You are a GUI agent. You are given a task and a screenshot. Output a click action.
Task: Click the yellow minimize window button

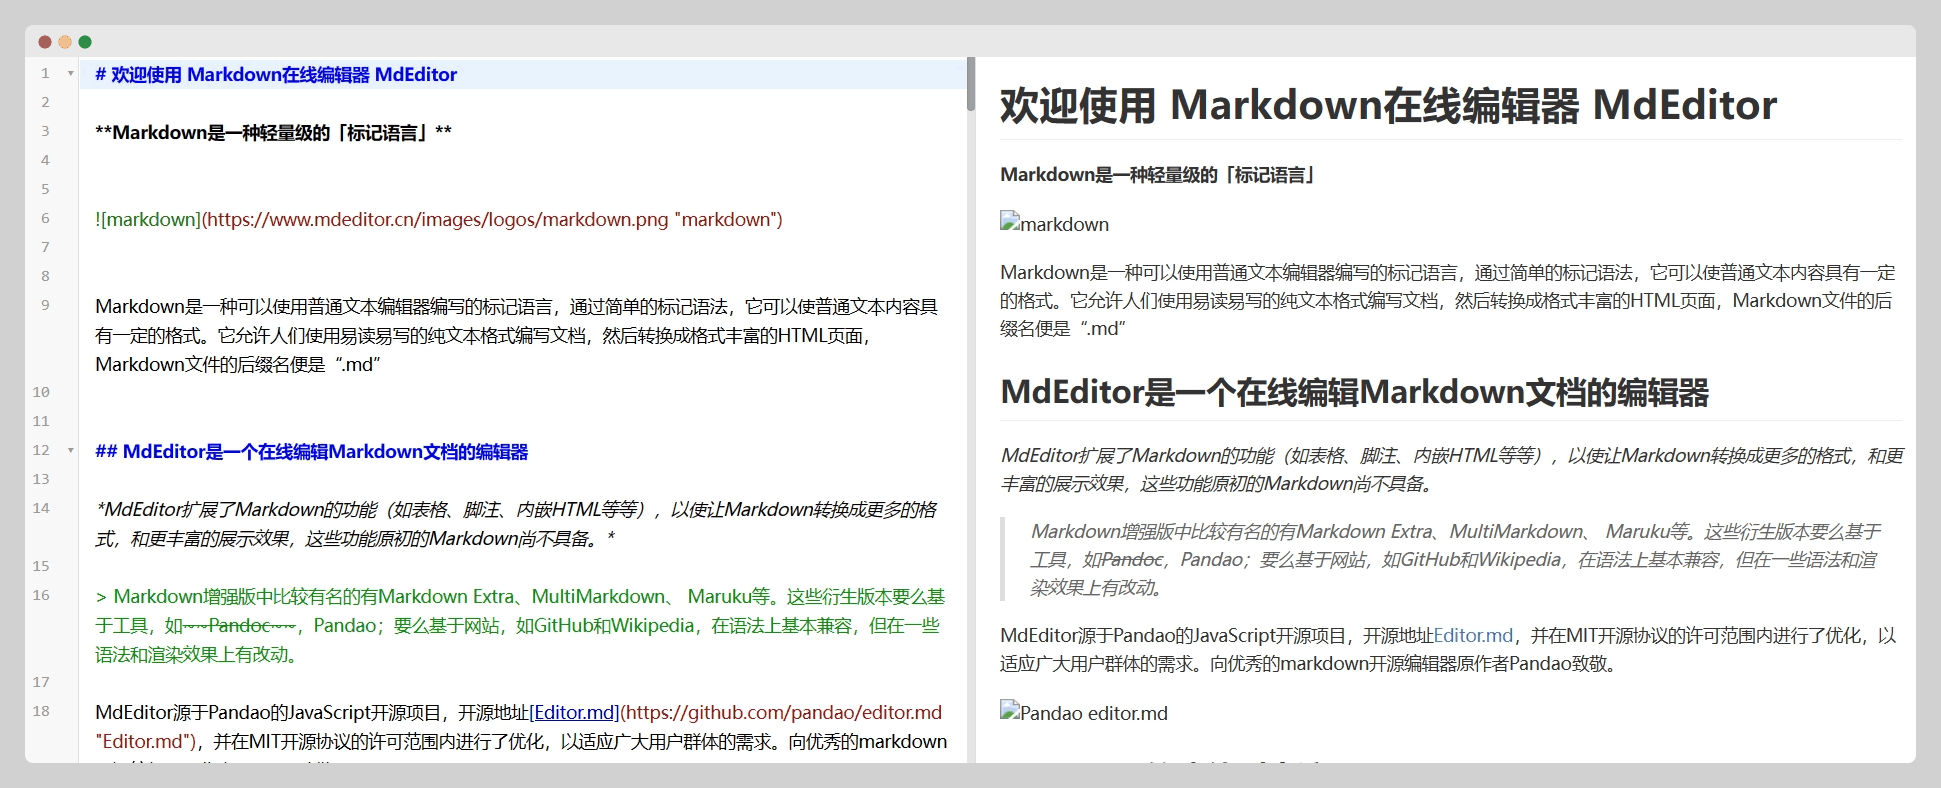tap(65, 42)
